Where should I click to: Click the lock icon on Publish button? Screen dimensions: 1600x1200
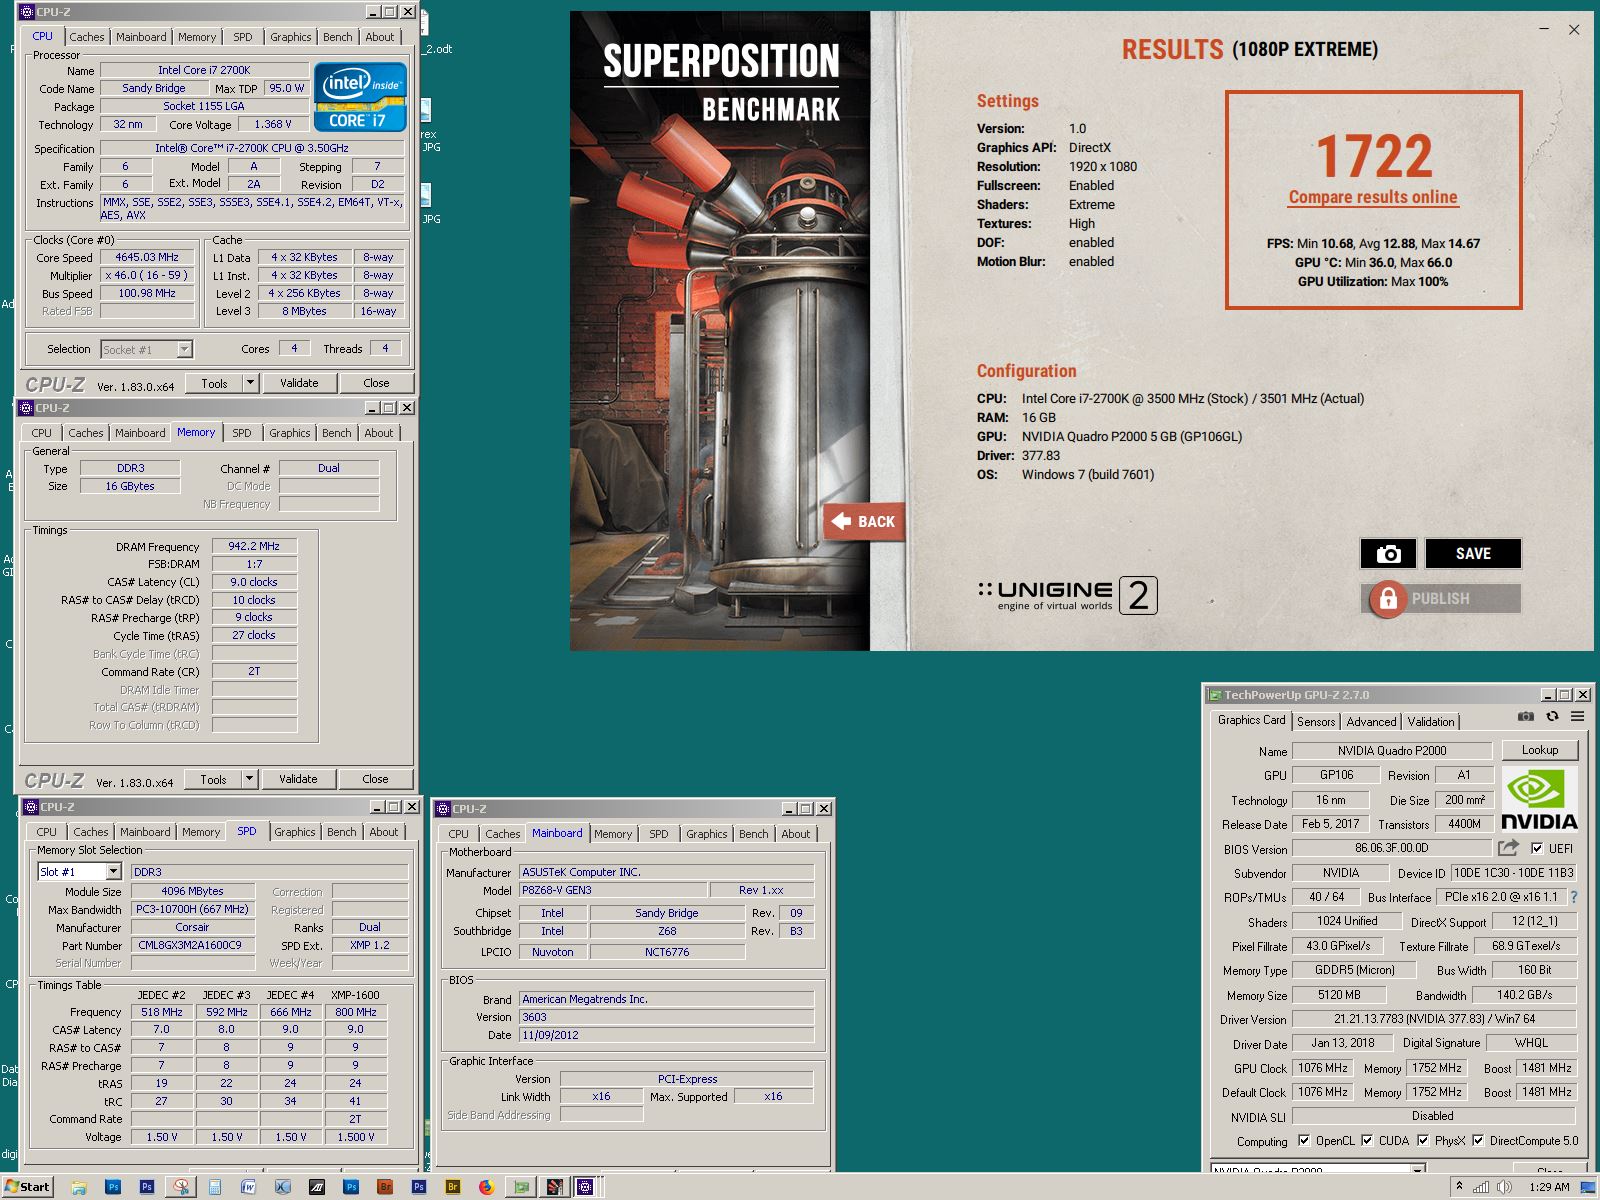1388,599
